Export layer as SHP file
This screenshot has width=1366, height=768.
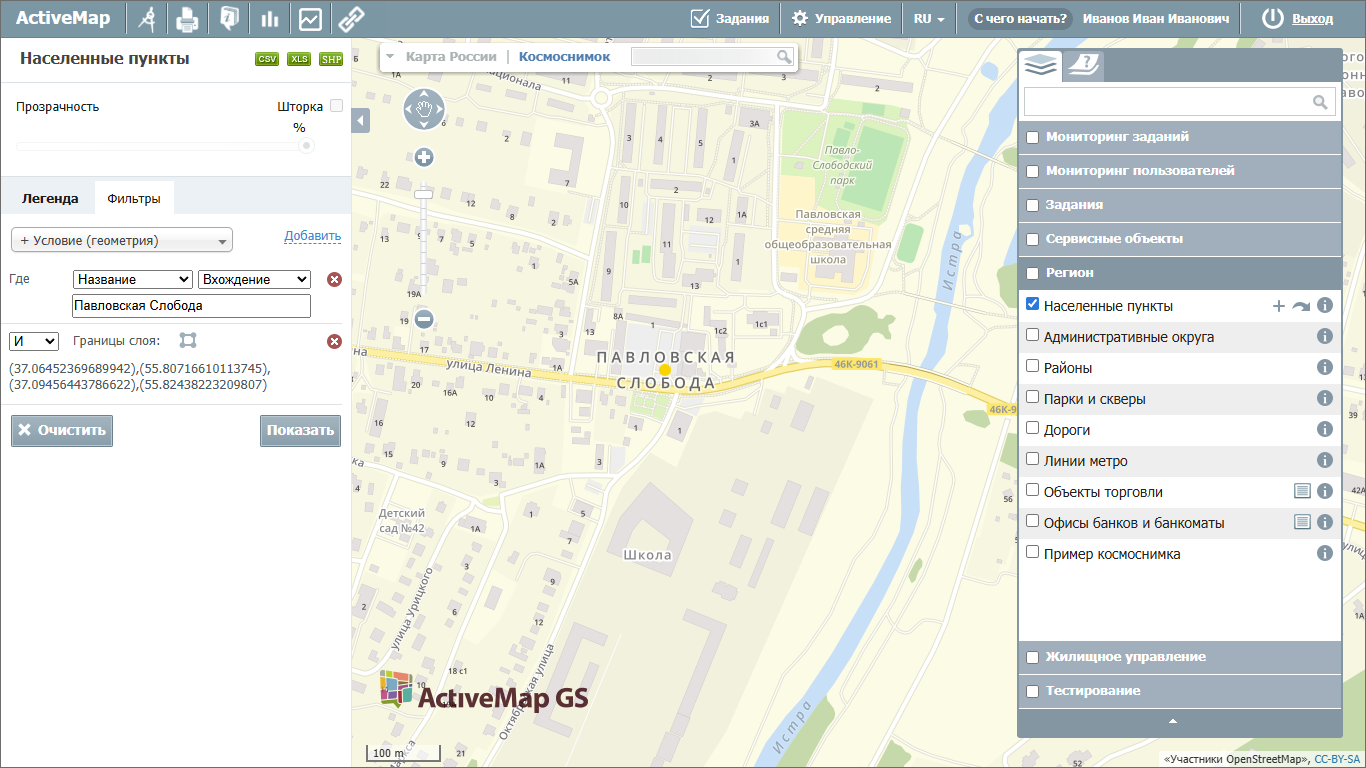click(x=331, y=59)
